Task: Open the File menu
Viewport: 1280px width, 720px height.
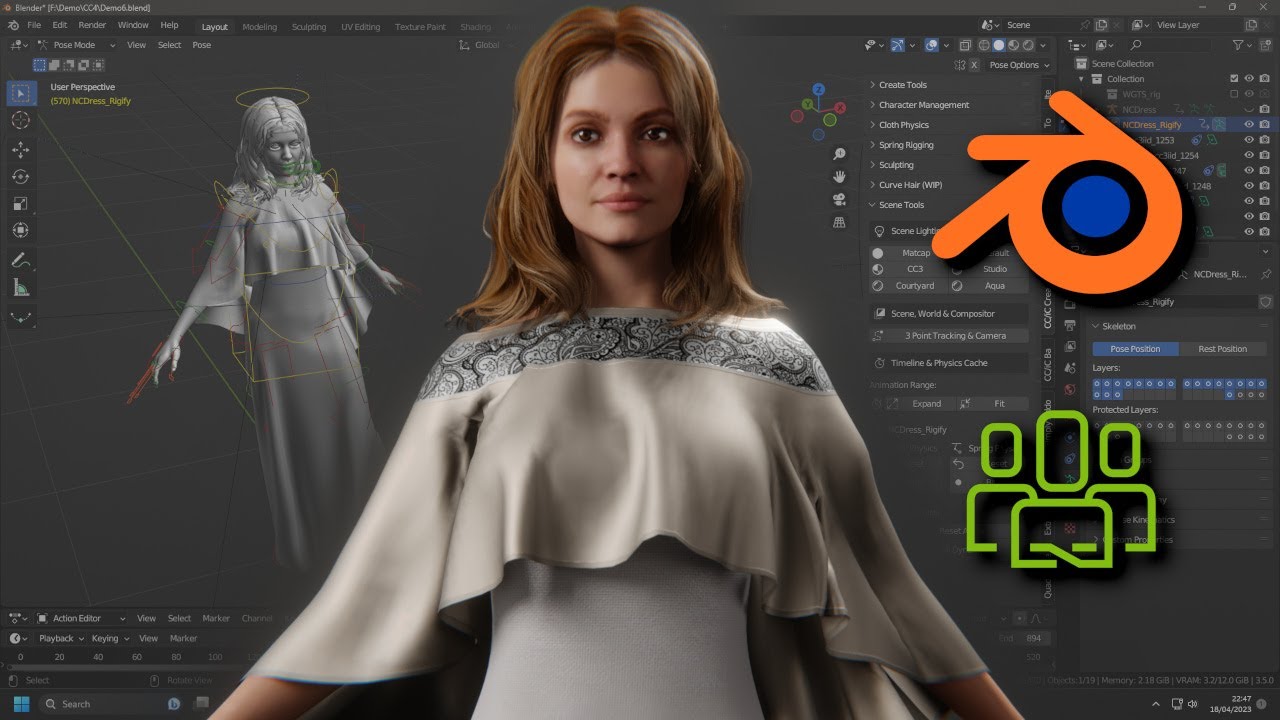Action: point(34,25)
